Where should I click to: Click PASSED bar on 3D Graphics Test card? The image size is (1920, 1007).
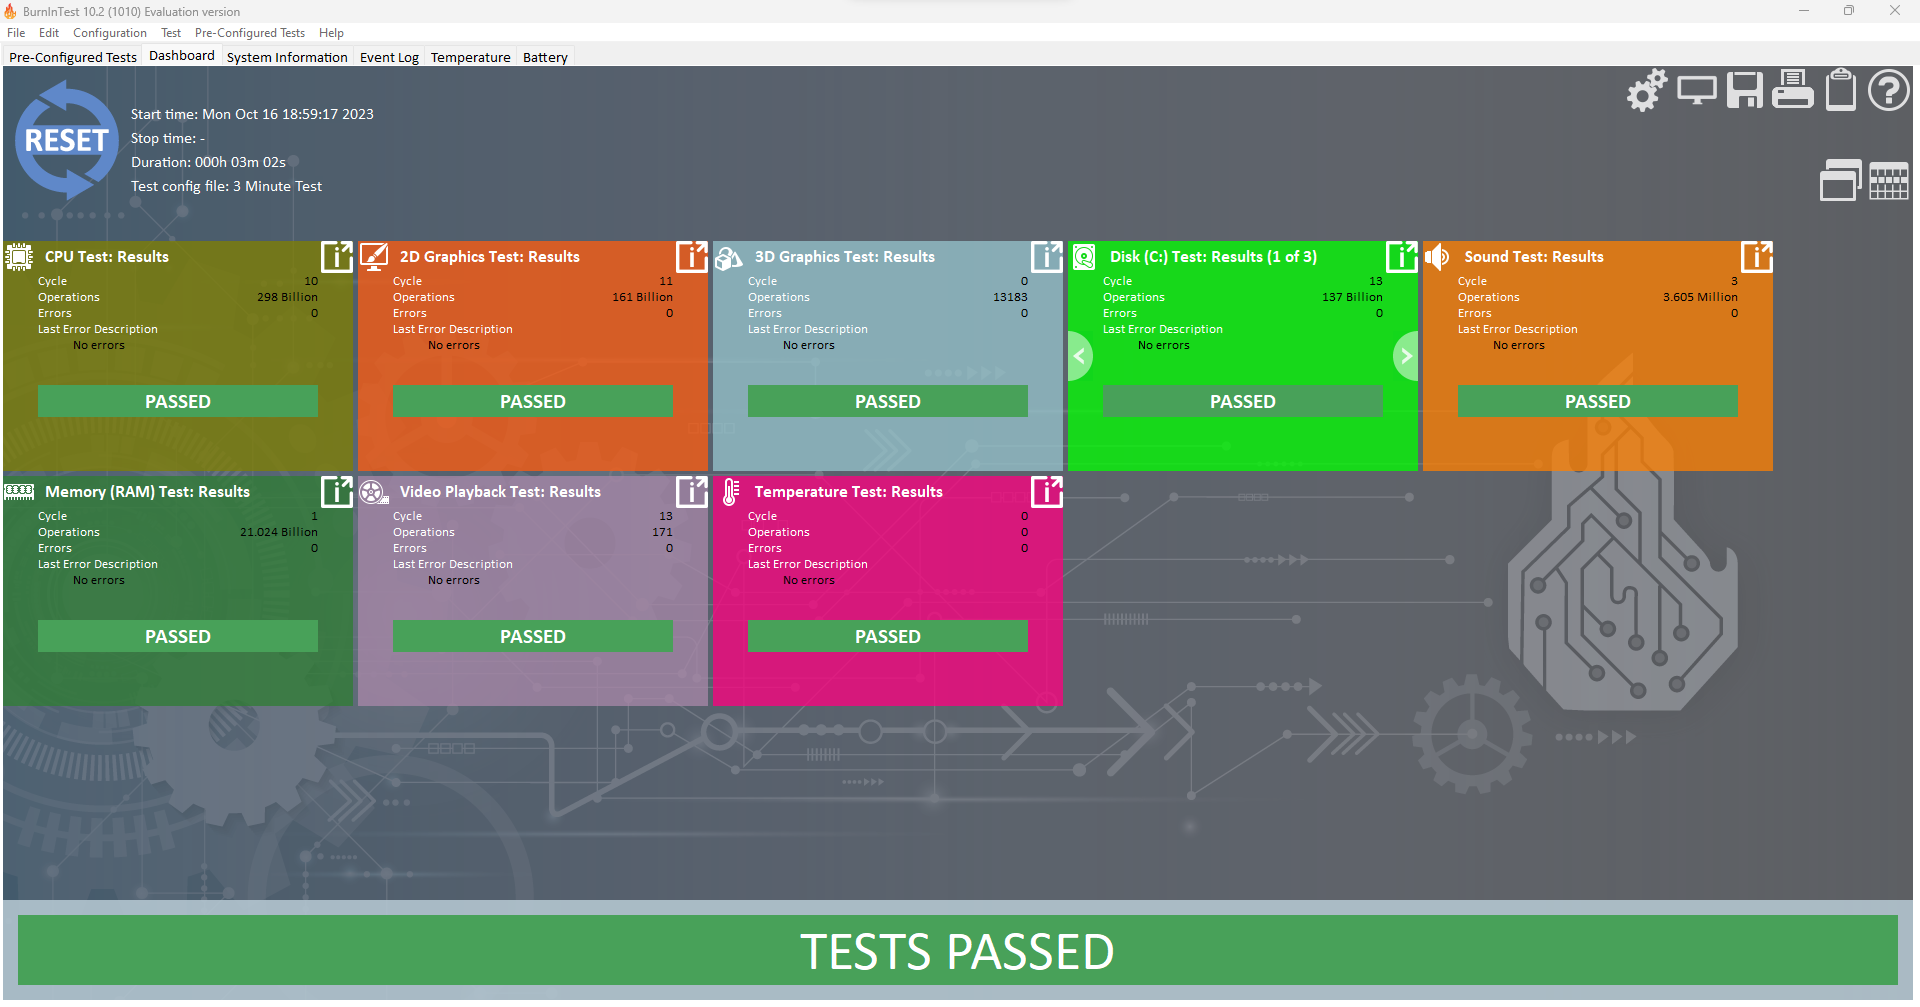[x=888, y=401]
